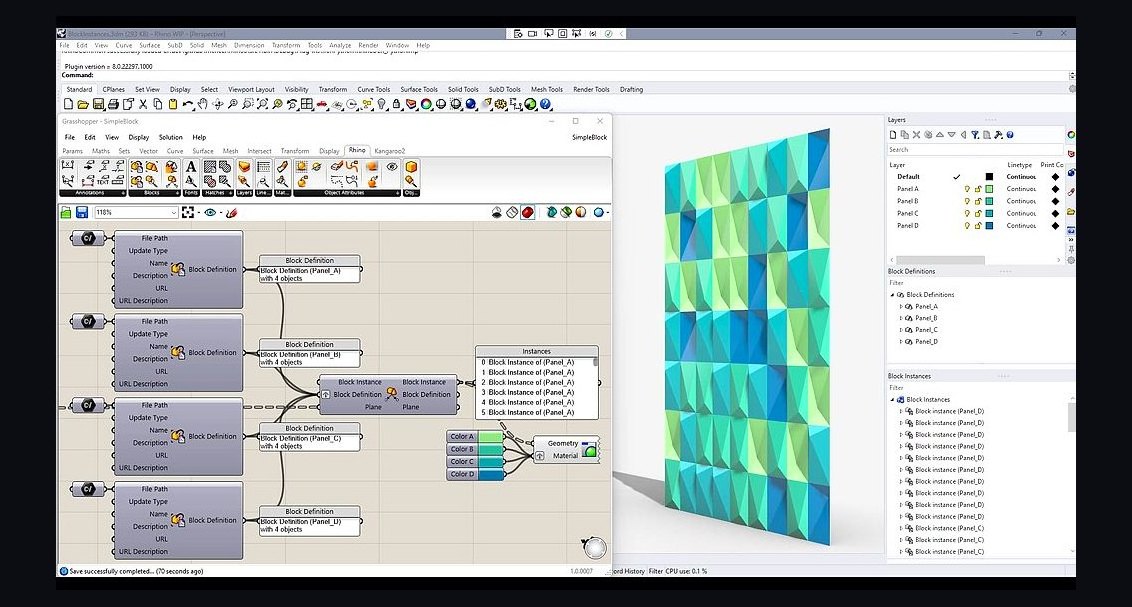Click the red shaded preview icon in Grasshopper
Viewport: 1132px width, 607px height.
coord(528,212)
